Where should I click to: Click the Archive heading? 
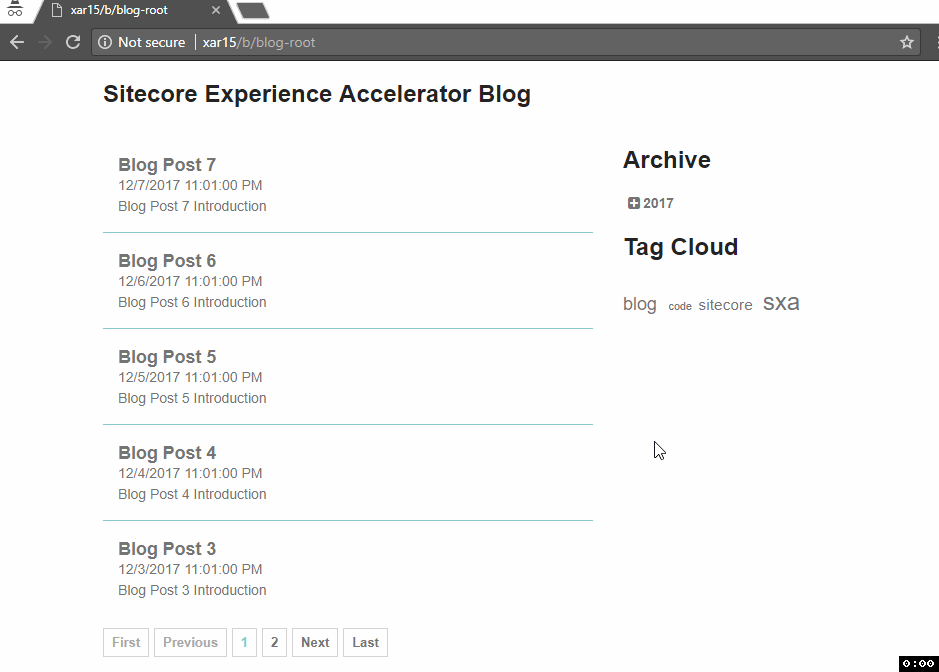point(667,160)
